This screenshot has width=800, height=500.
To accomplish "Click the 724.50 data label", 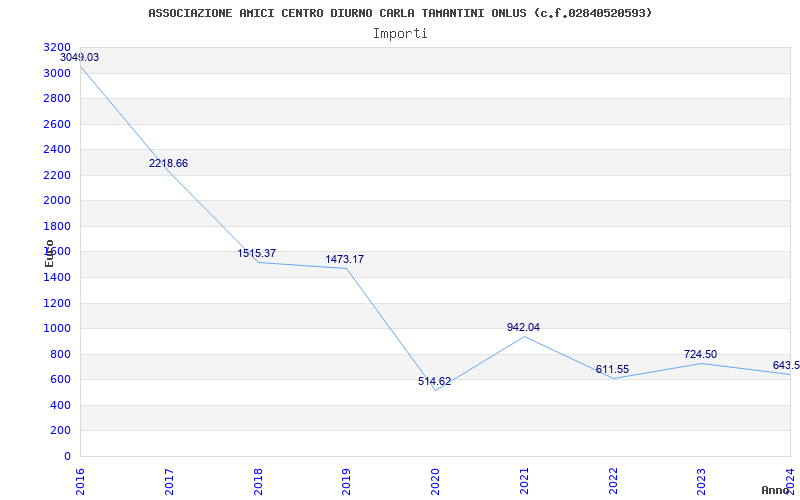I will (x=700, y=354).
